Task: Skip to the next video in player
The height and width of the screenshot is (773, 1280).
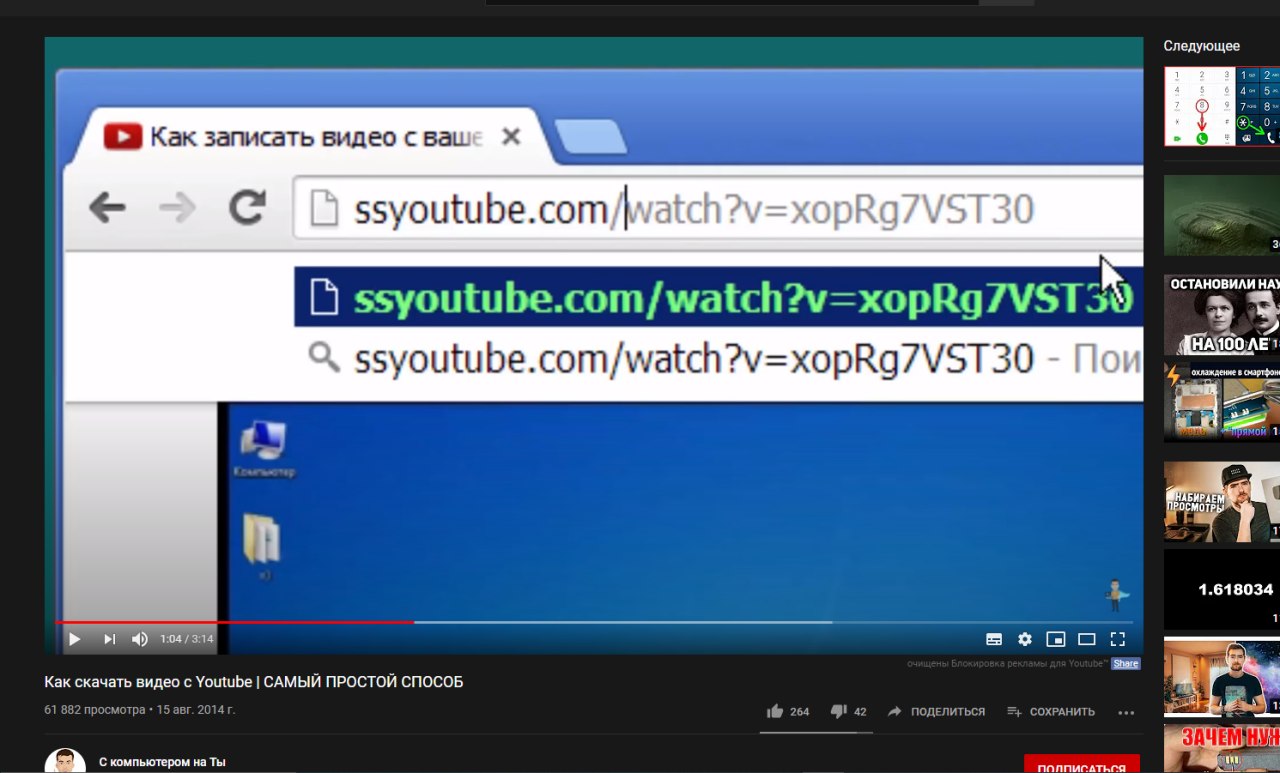Action: point(110,639)
